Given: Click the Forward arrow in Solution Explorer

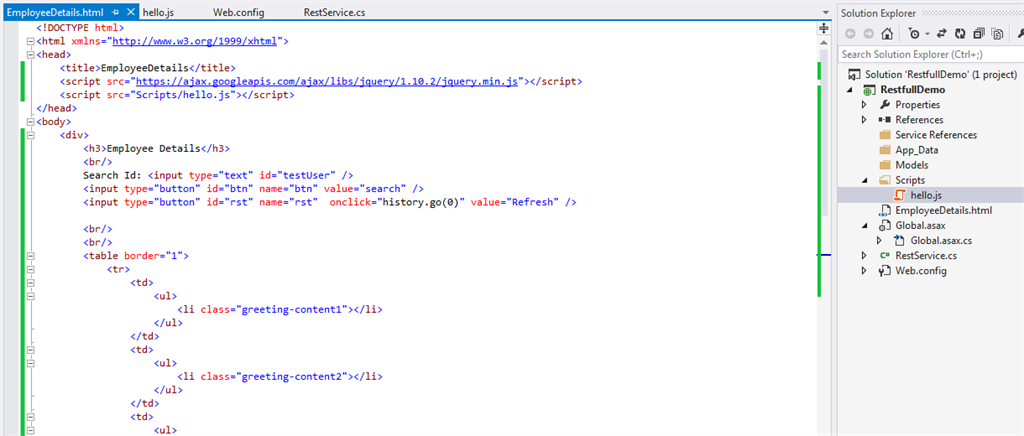Looking at the screenshot, I should (868, 34).
